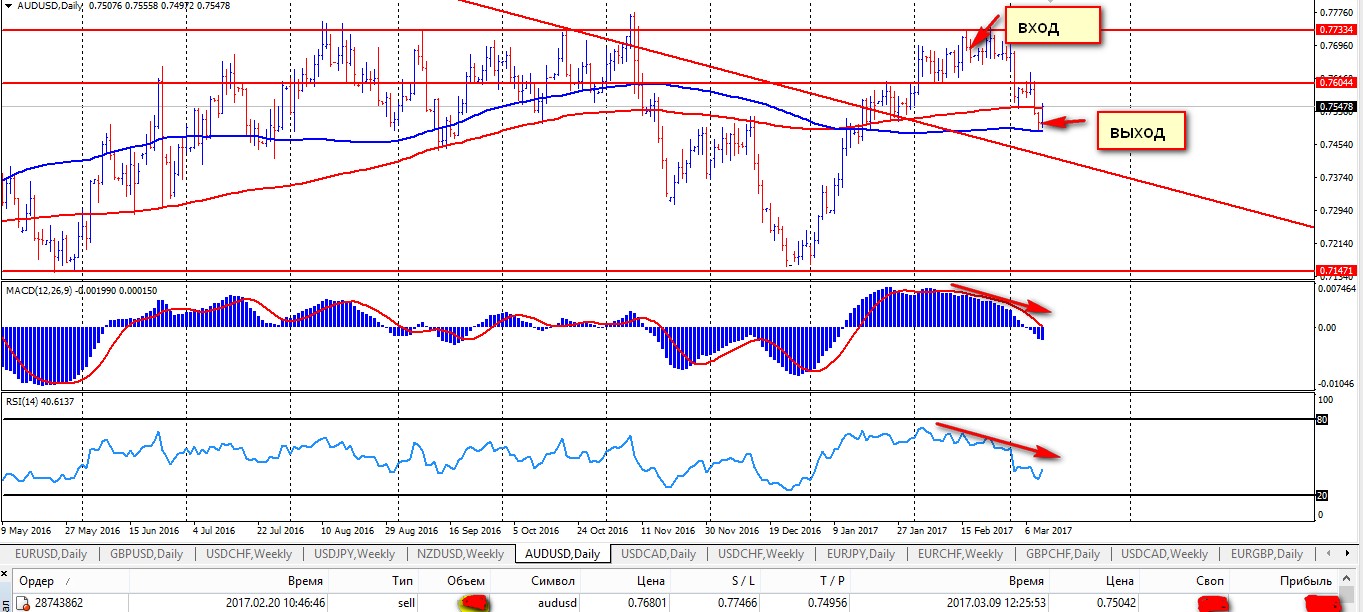Viewport: 1363px width, 612px height.
Task: Click the order icon beside ticket 28743862
Action: click(x=21, y=603)
